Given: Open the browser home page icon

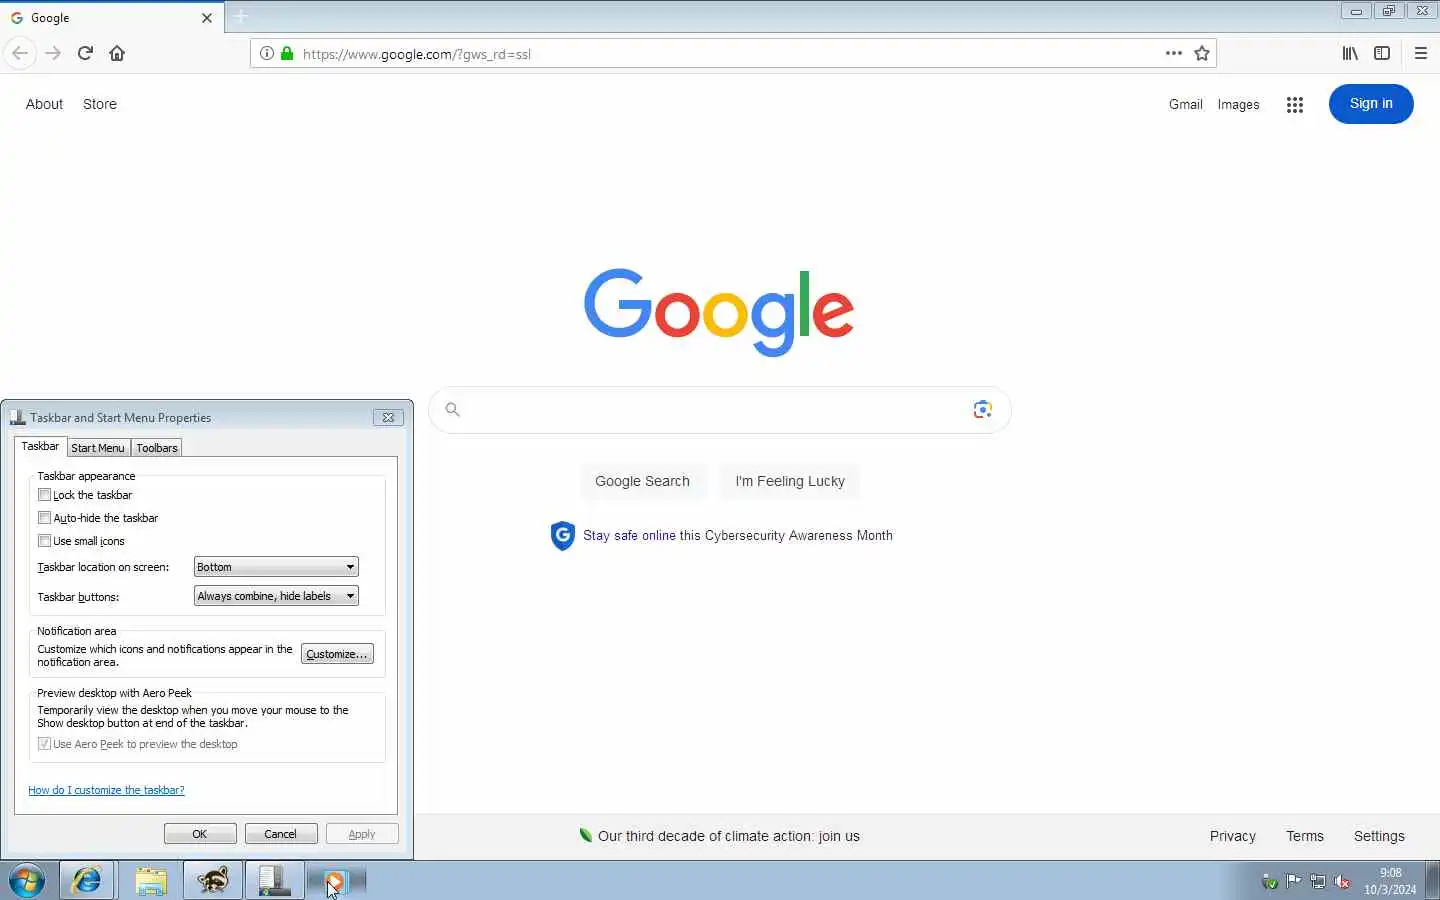Looking at the screenshot, I should click(x=117, y=53).
